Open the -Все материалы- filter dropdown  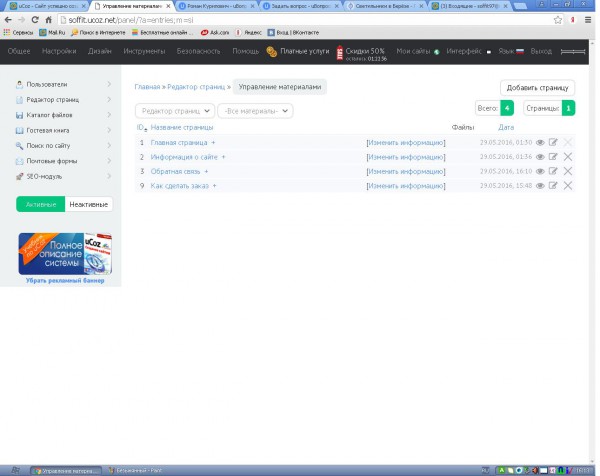point(255,111)
